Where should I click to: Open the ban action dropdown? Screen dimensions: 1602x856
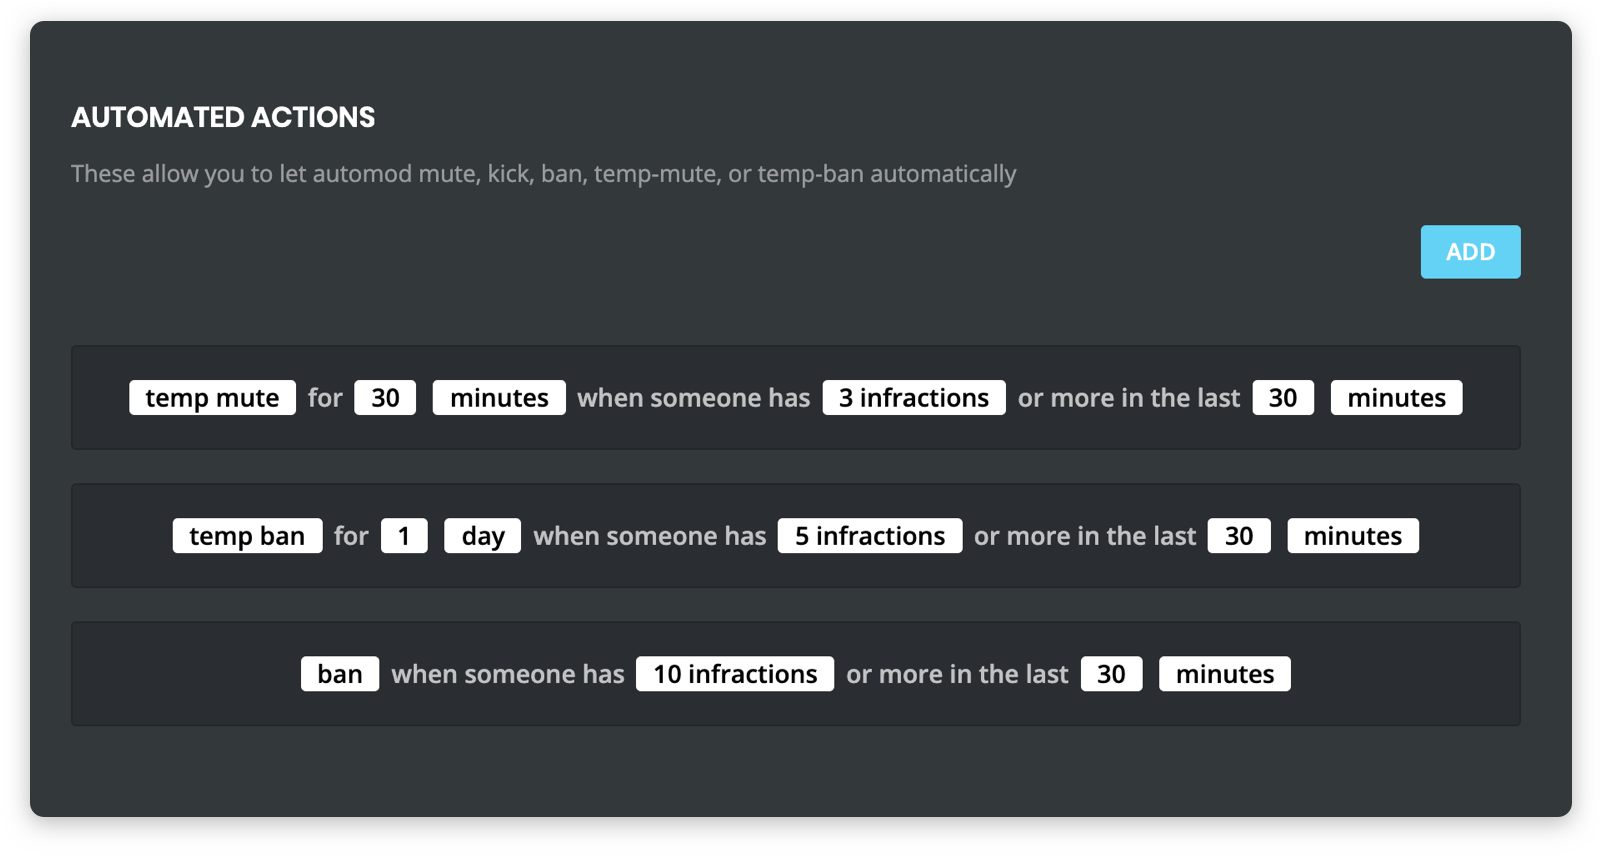340,674
